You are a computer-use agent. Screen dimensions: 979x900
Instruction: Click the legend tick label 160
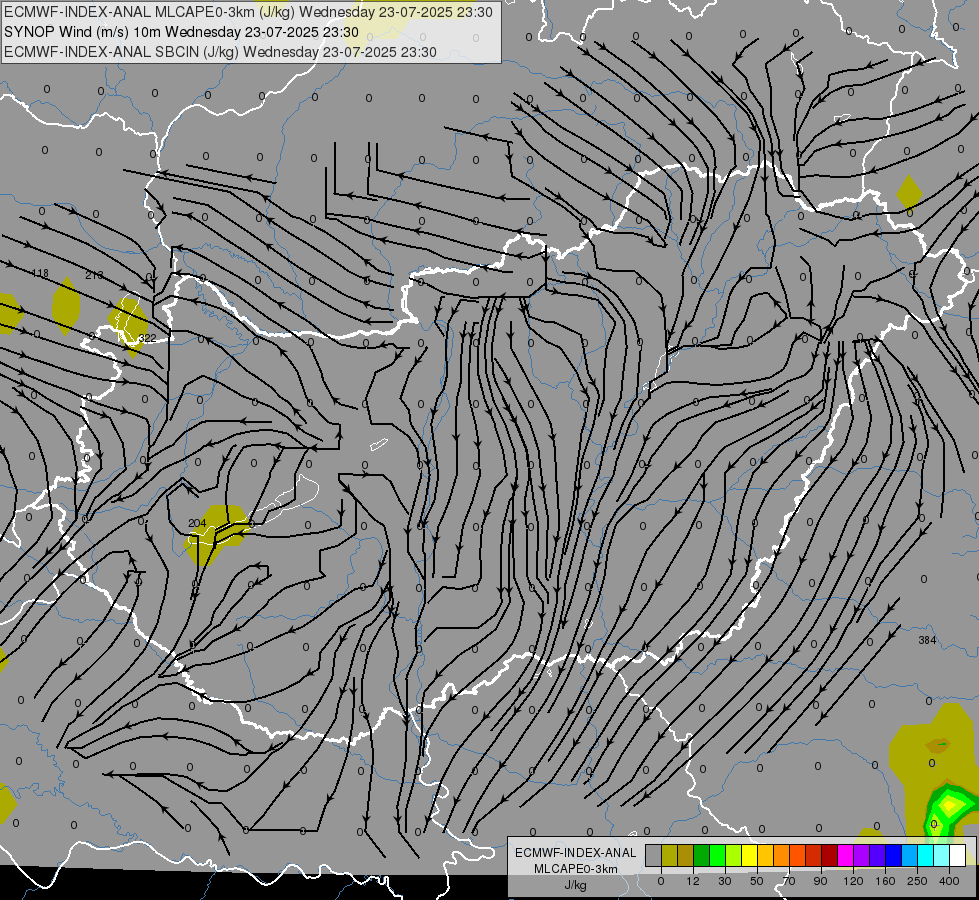pos(885,881)
